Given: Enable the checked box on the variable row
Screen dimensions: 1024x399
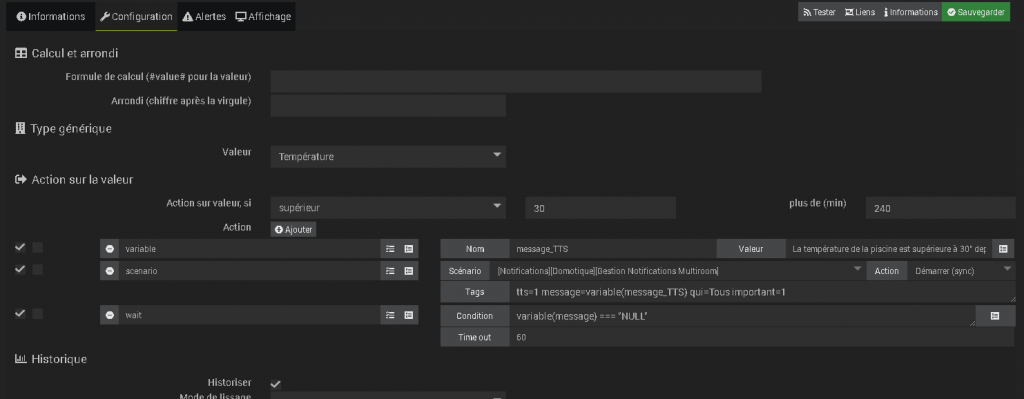Looking at the screenshot, I should point(20,247).
